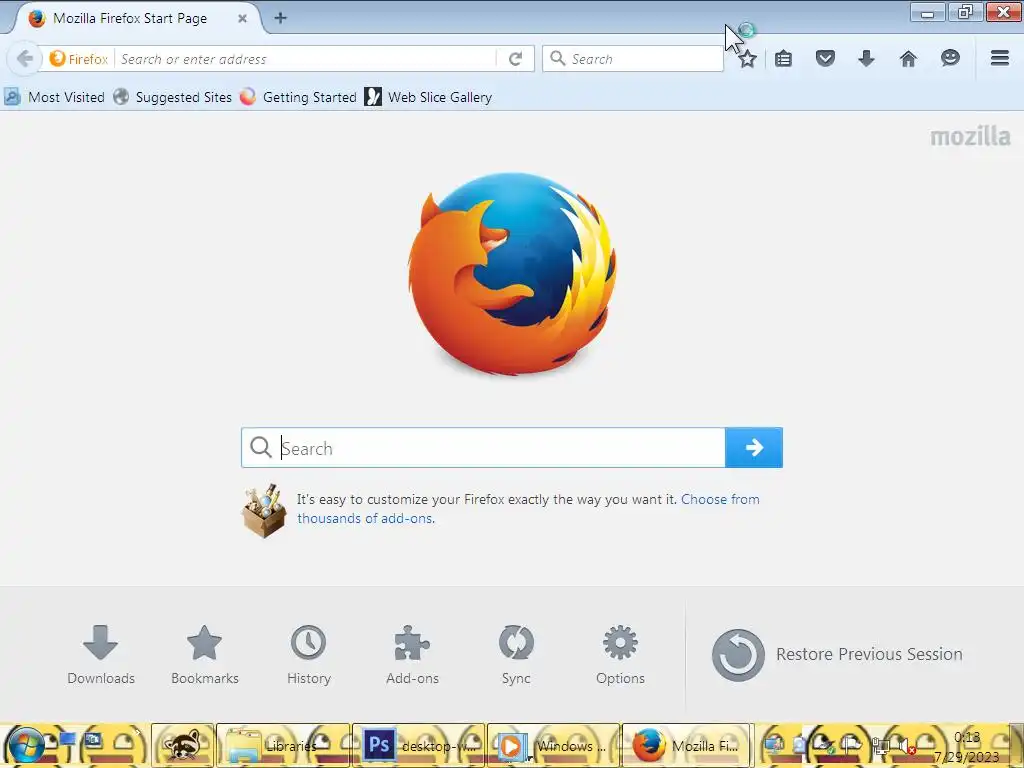Go to home page via house icon
1024x768 pixels.
908,59
